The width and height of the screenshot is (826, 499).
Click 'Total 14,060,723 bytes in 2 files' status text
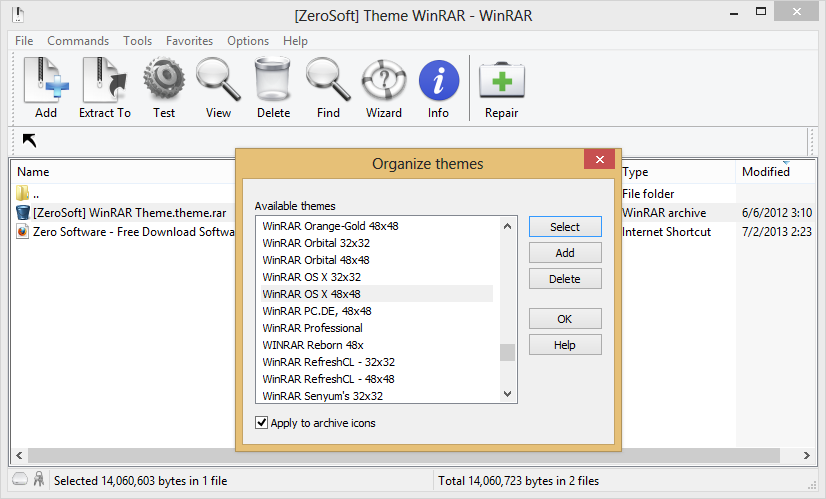point(518,481)
